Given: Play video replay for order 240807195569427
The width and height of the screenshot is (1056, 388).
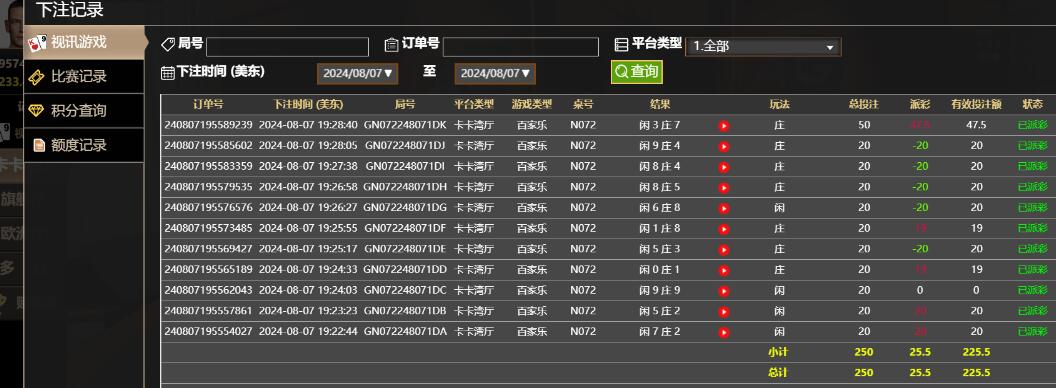Looking at the screenshot, I should coord(724,249).
